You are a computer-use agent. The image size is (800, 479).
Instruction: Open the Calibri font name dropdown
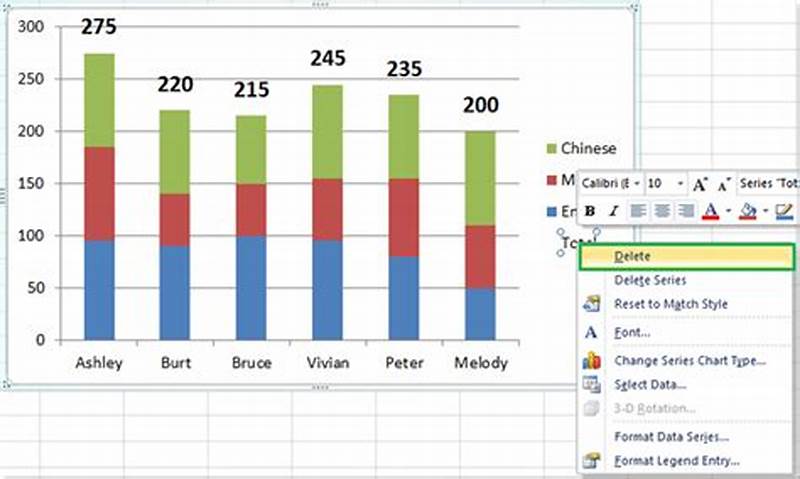click(637, 184)
